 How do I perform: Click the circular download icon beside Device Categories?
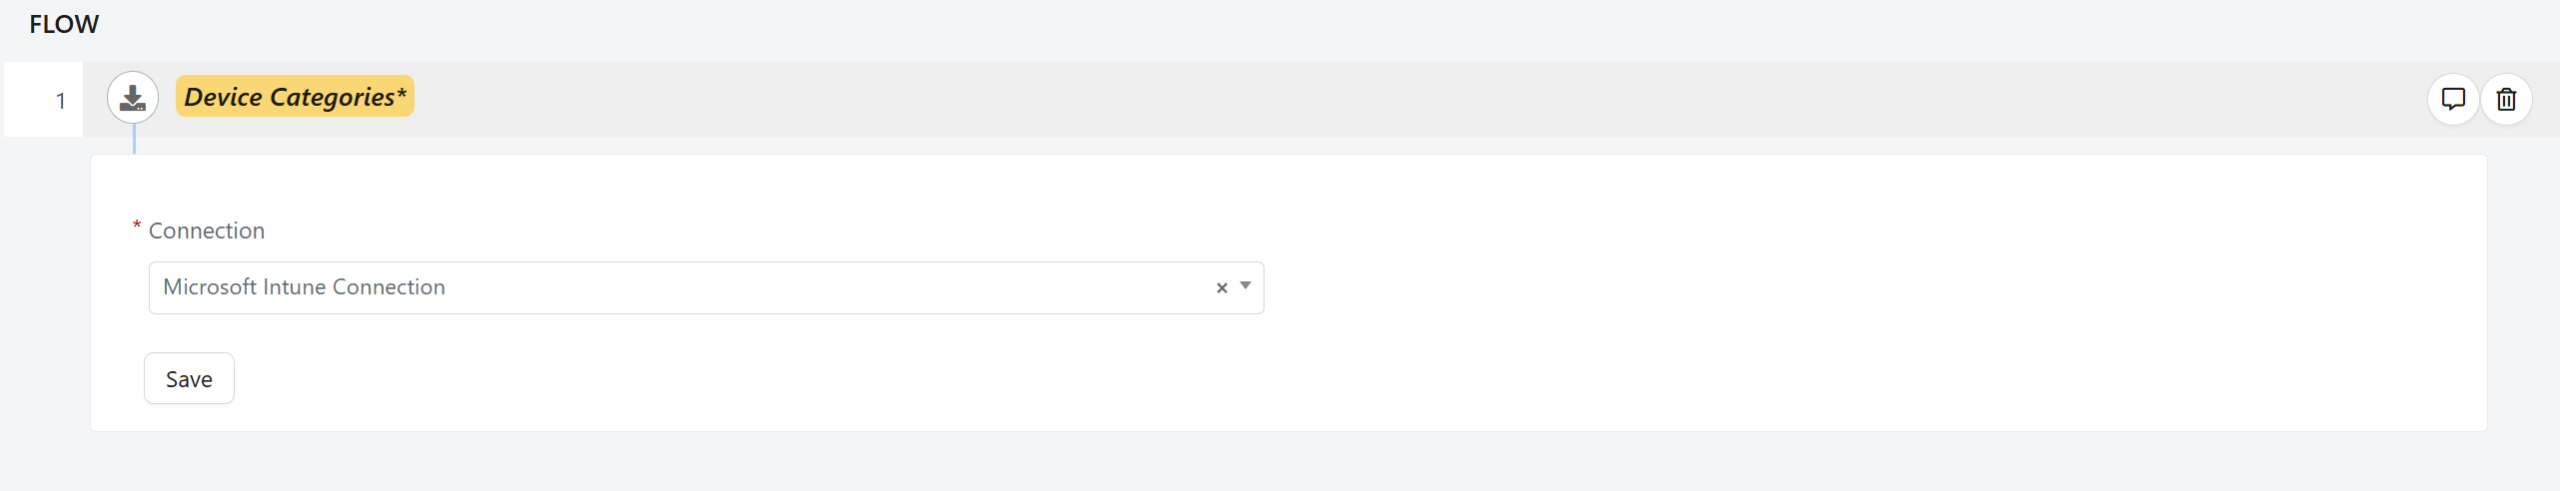pos(133,98)
